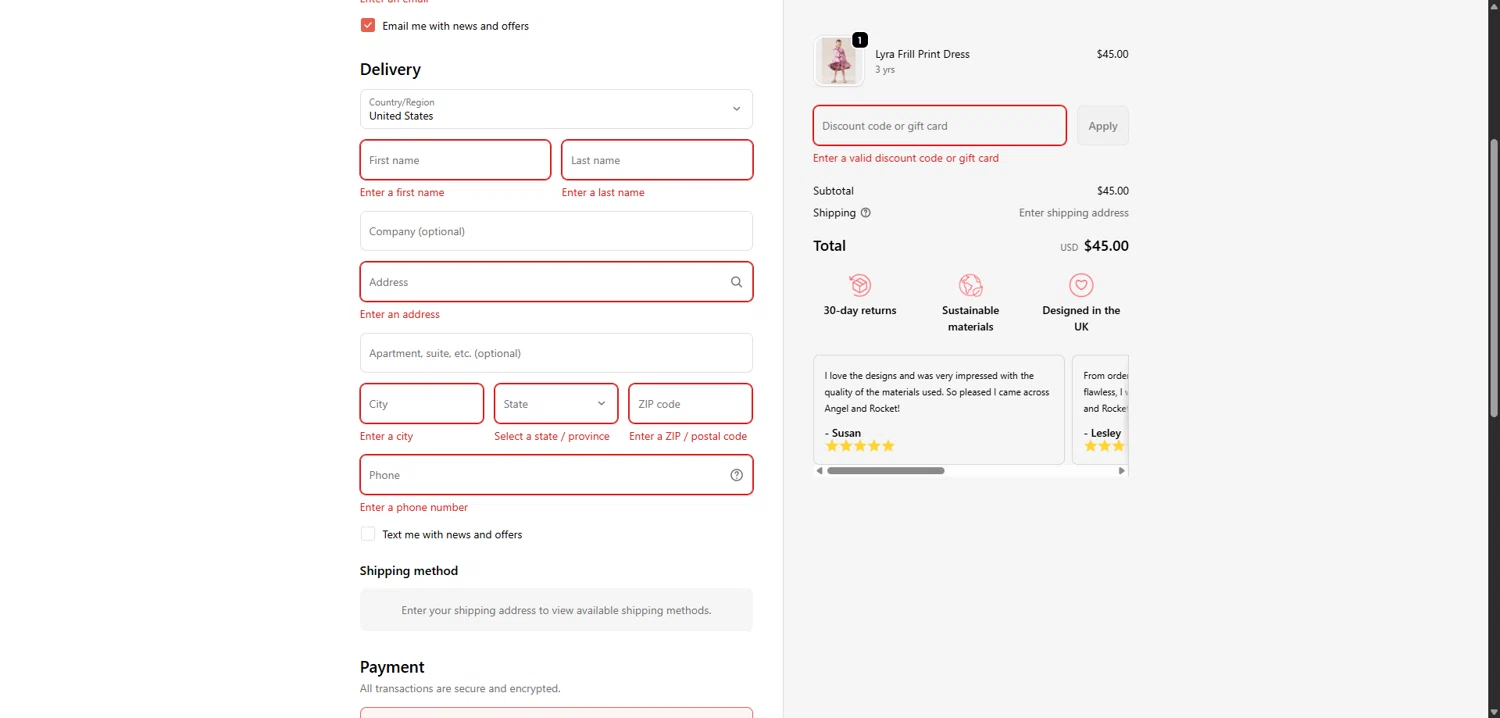Viewport: 1500px width, 718px height.
Task: Open the Lyra Frill Print Dress thumbnail
Action: [x=838, y=61]
